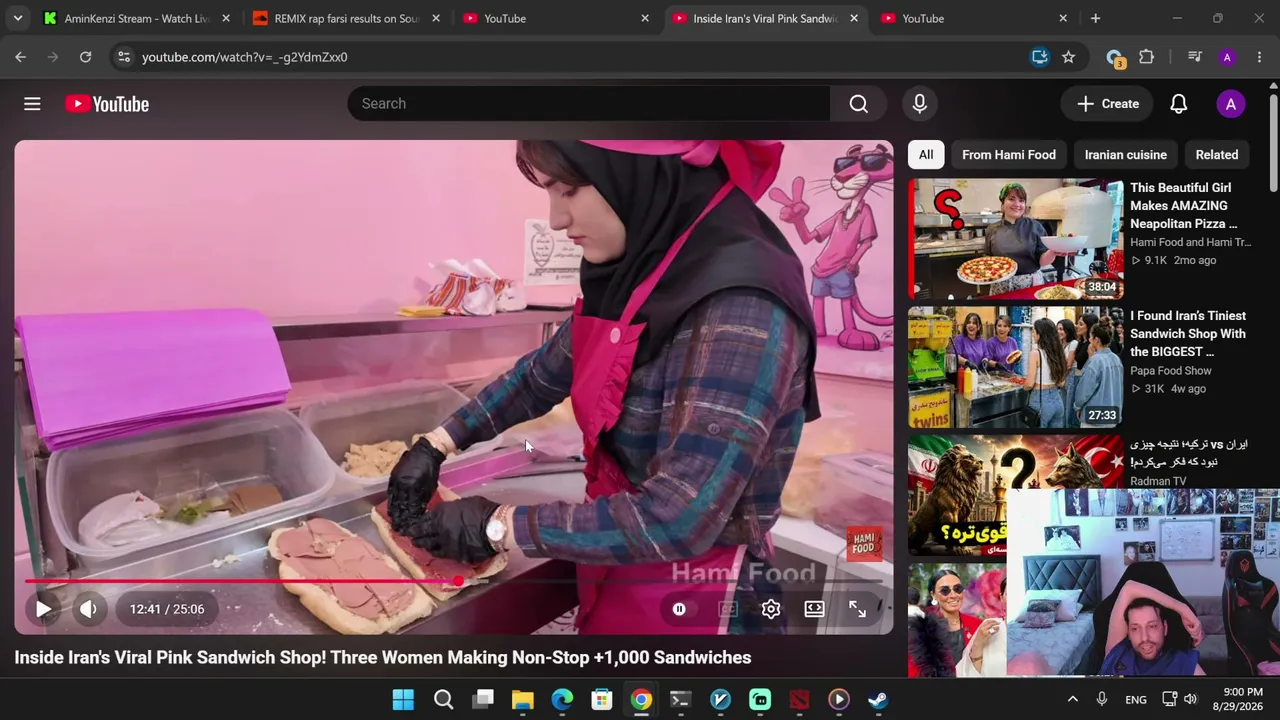This screenshot has width=1280, height=720.
Task: Open video player settings gear
Action: pyautogui.click(x=771, y=609)
